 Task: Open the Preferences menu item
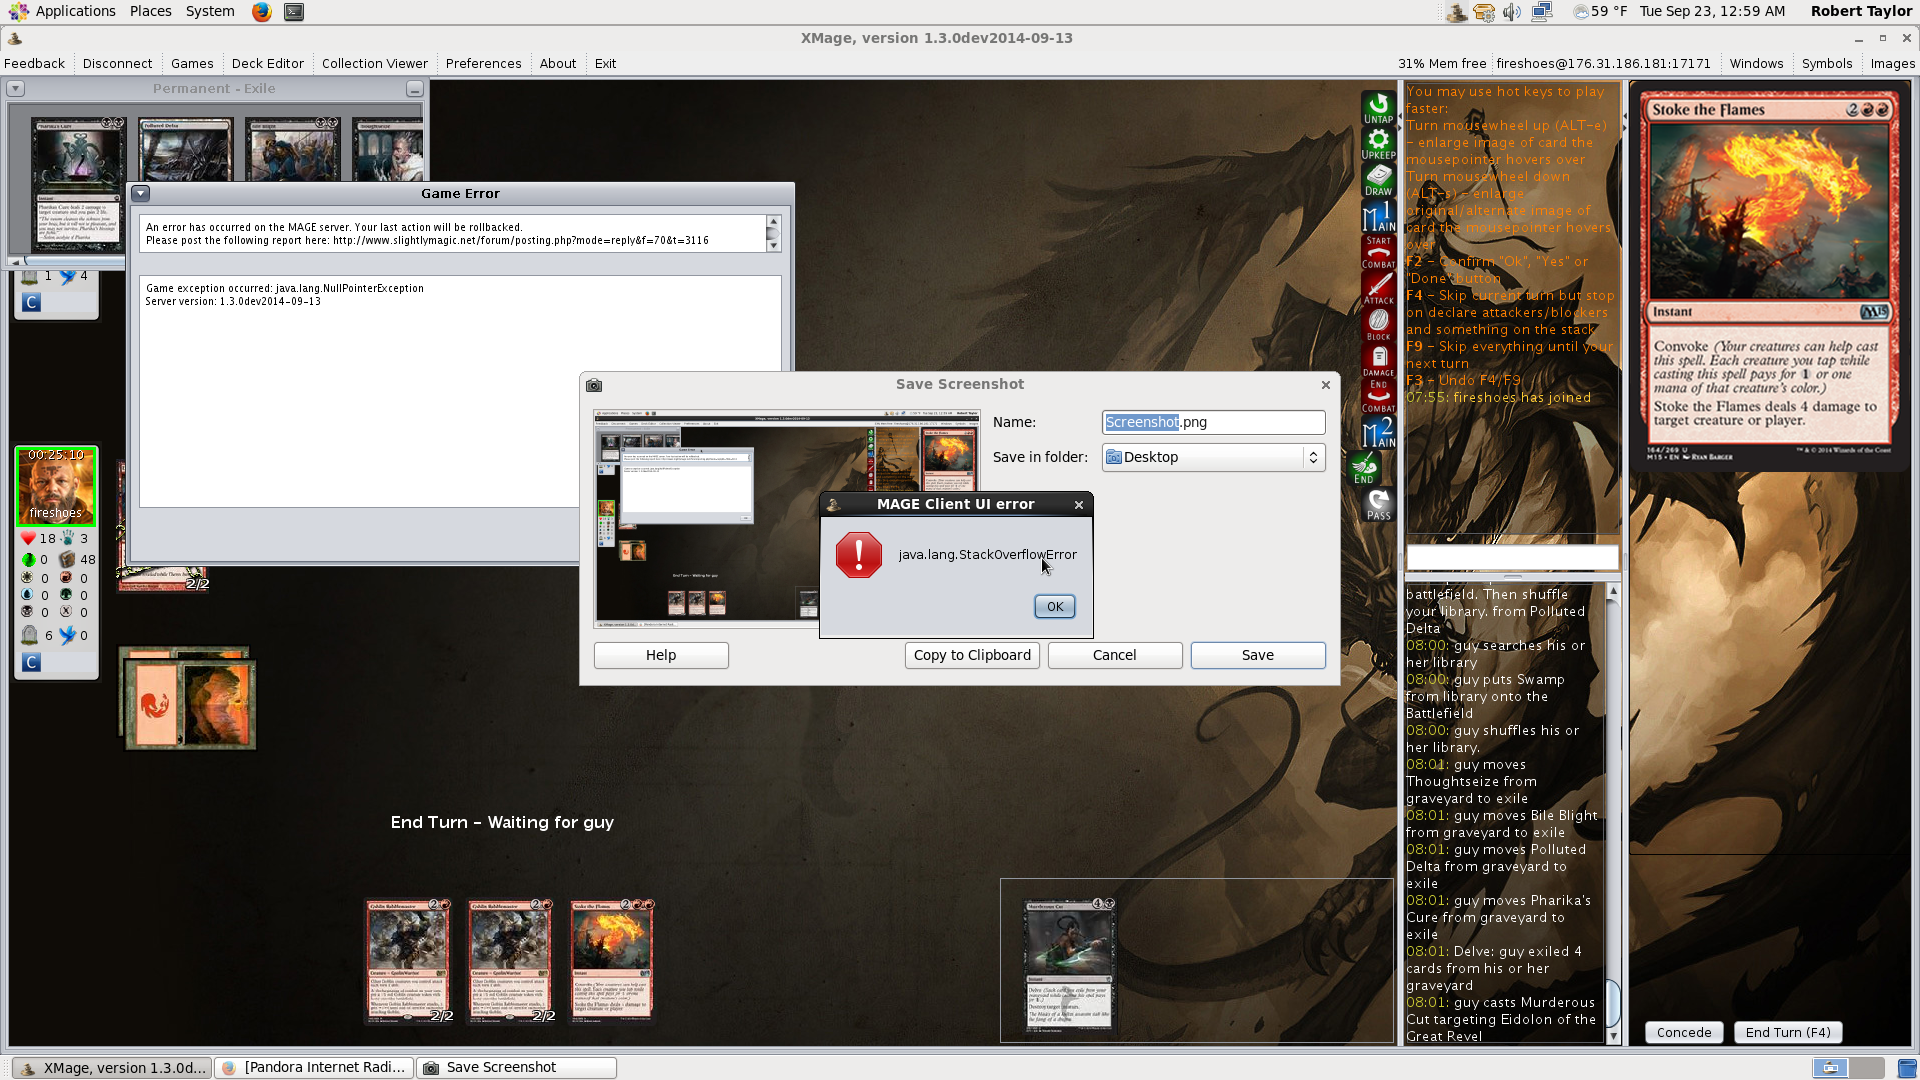[483, 63]
